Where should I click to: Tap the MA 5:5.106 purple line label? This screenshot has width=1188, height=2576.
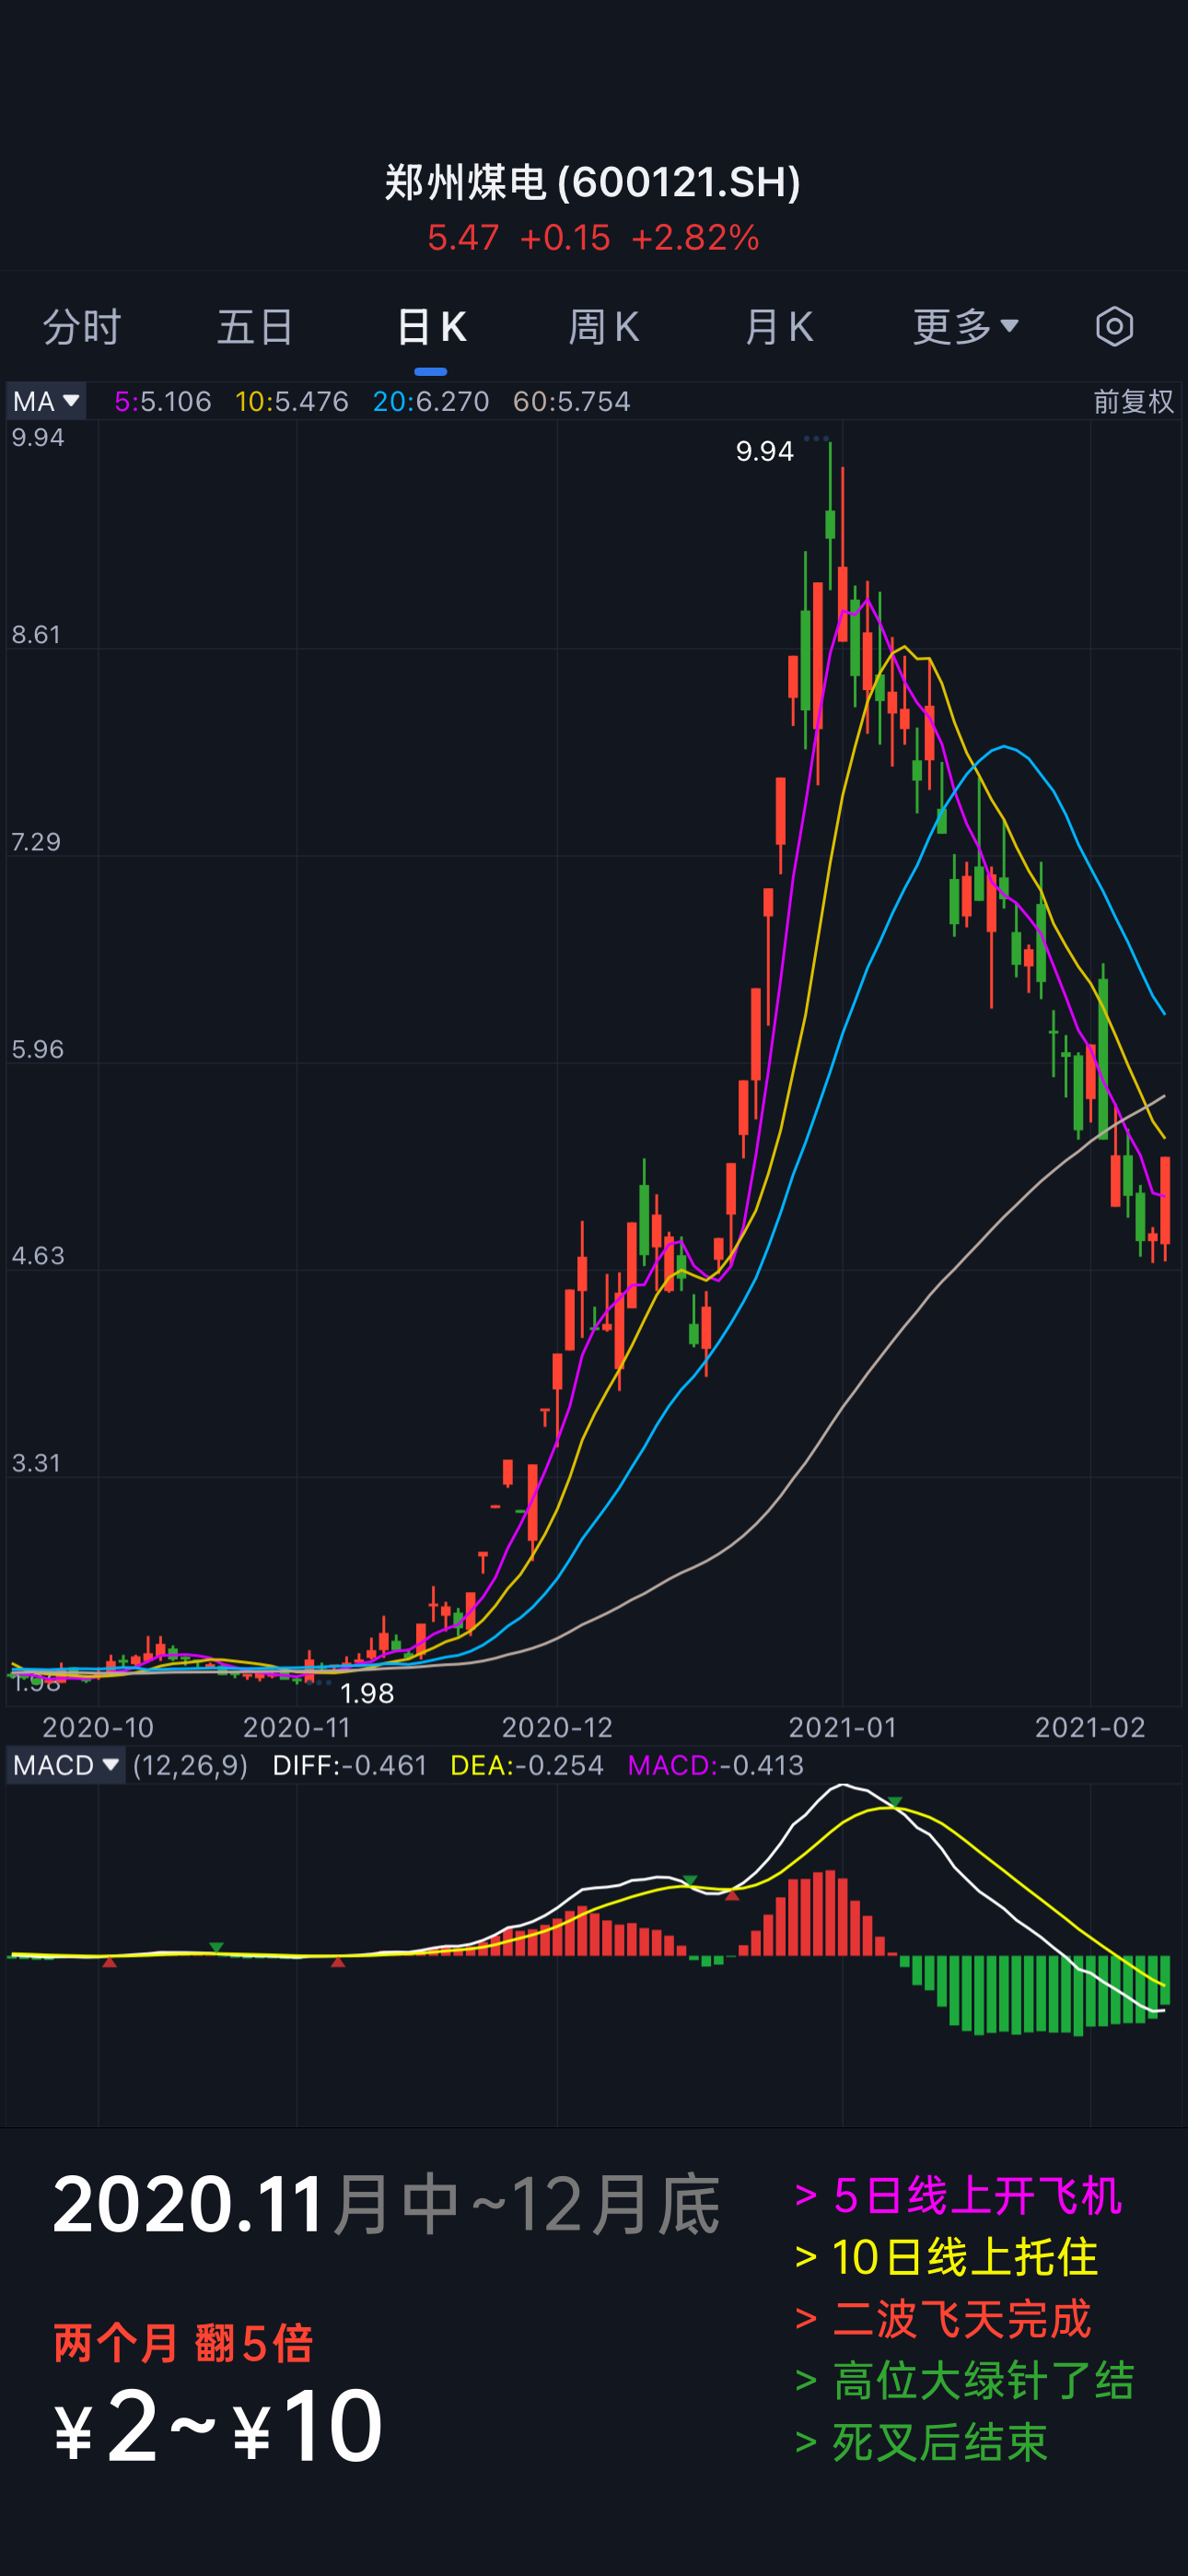tap(163, 402)
